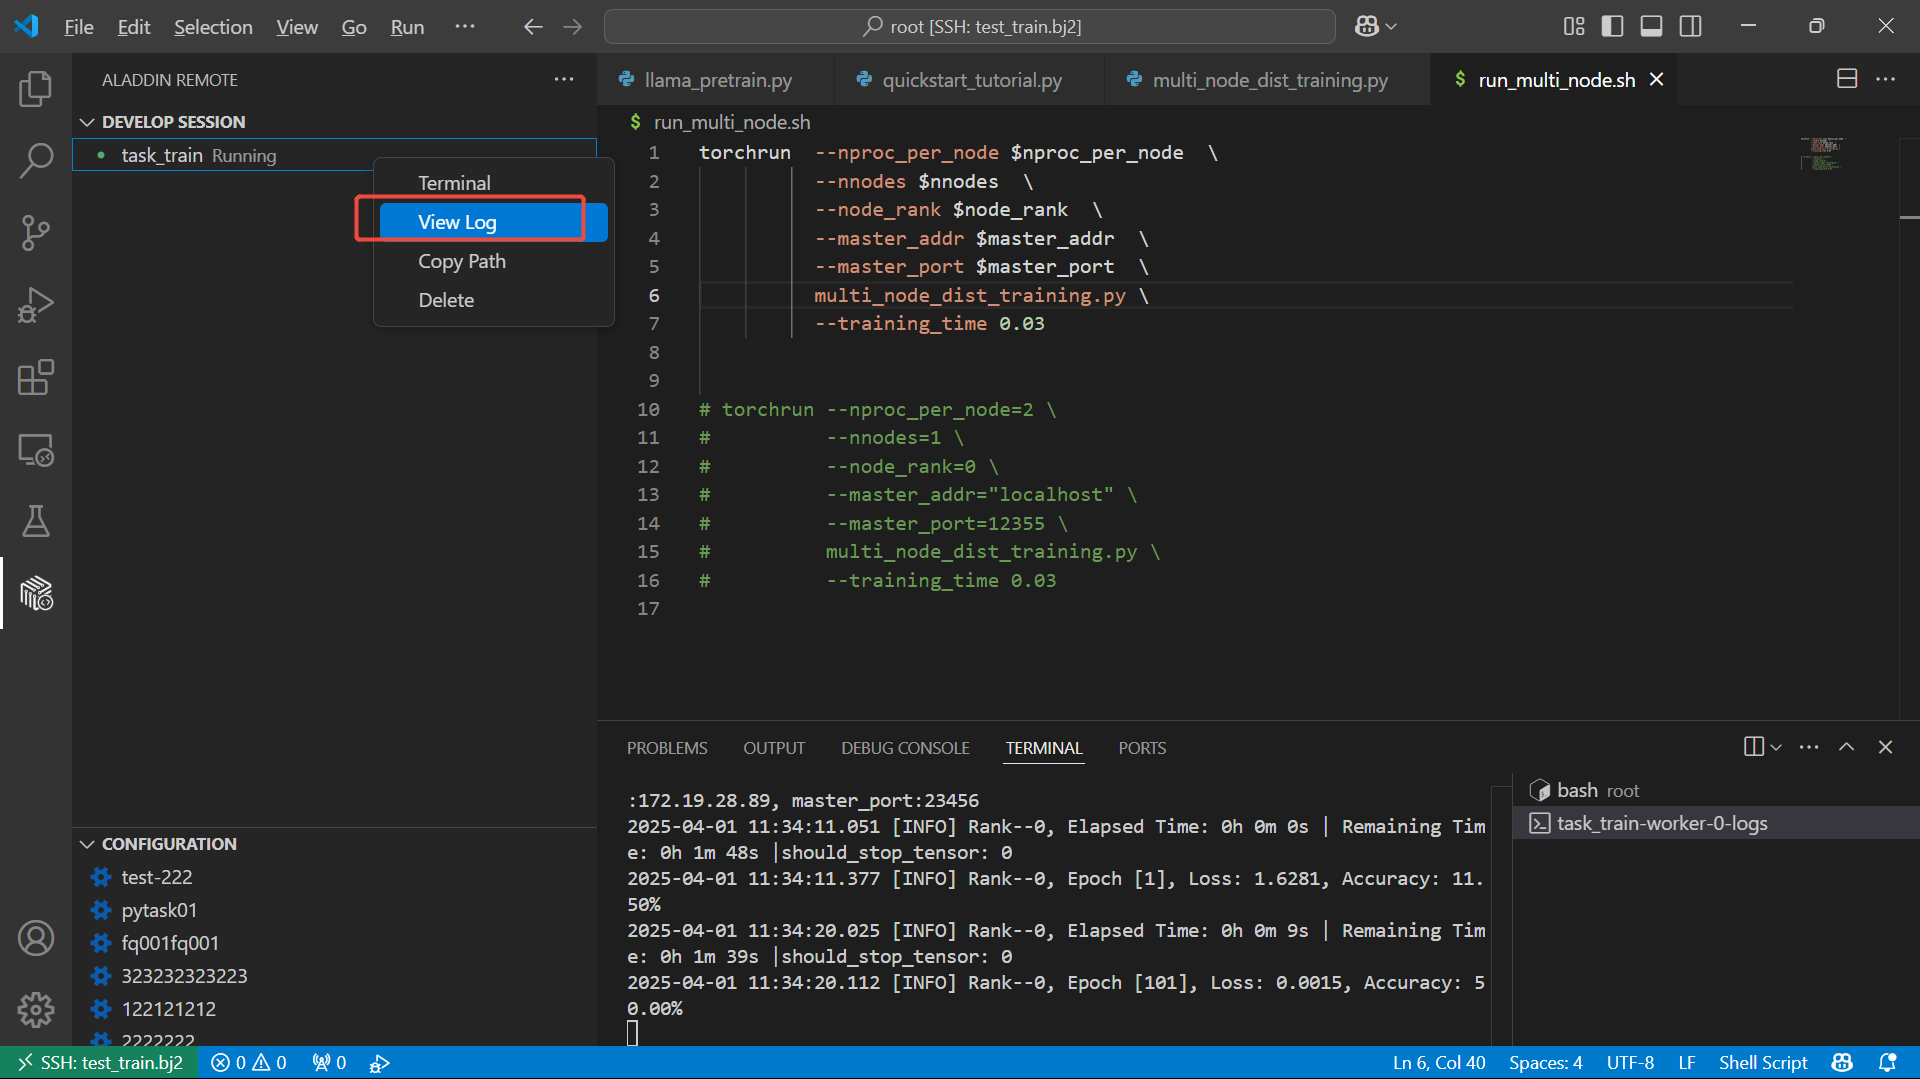This screenshot has height=1079, width=1920.
Task: Maximize the panel size chevron
Action: [x=1846, y=747]
